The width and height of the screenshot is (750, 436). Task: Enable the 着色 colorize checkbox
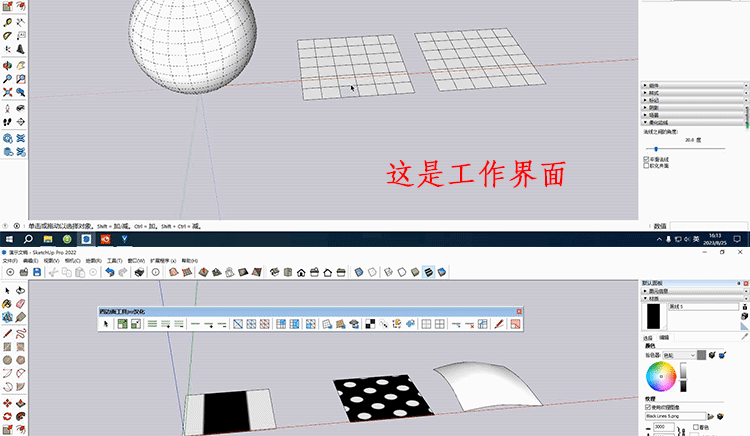(x=696, y=427)
